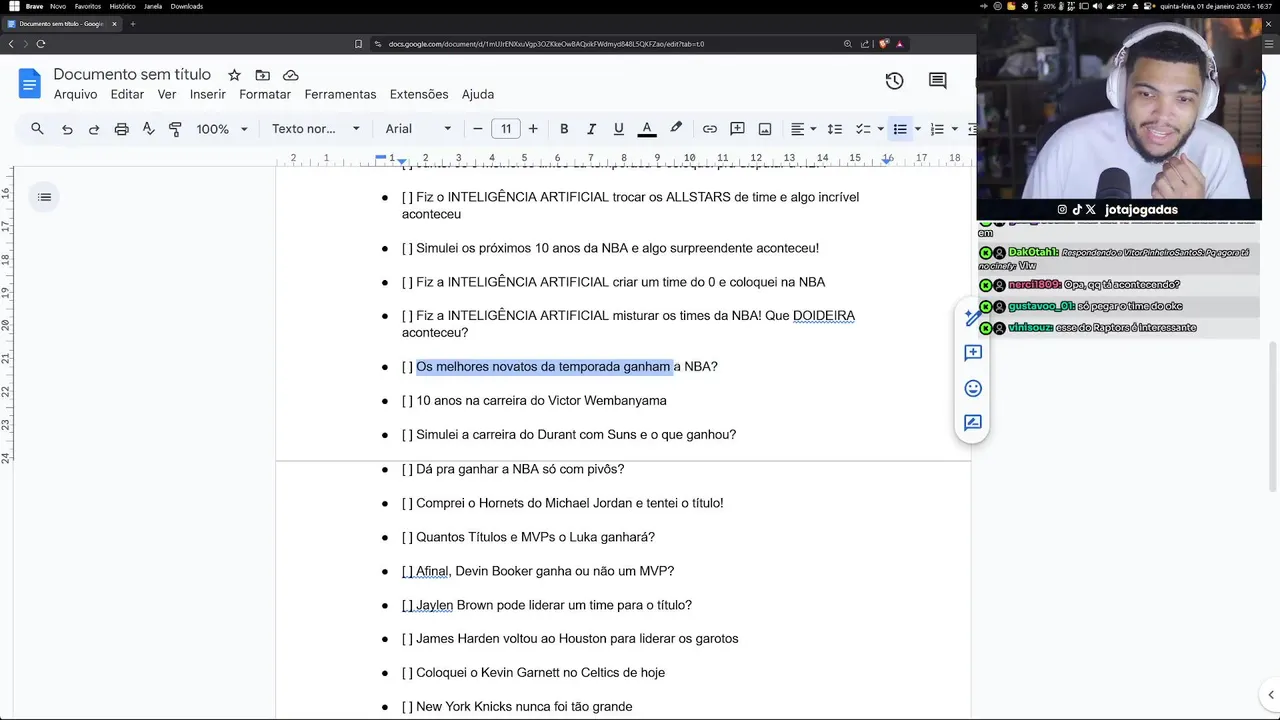Run the spelling and grammar check
Image resolution: width=1280 pixels, height=720 pixels.
pos(148,129)
